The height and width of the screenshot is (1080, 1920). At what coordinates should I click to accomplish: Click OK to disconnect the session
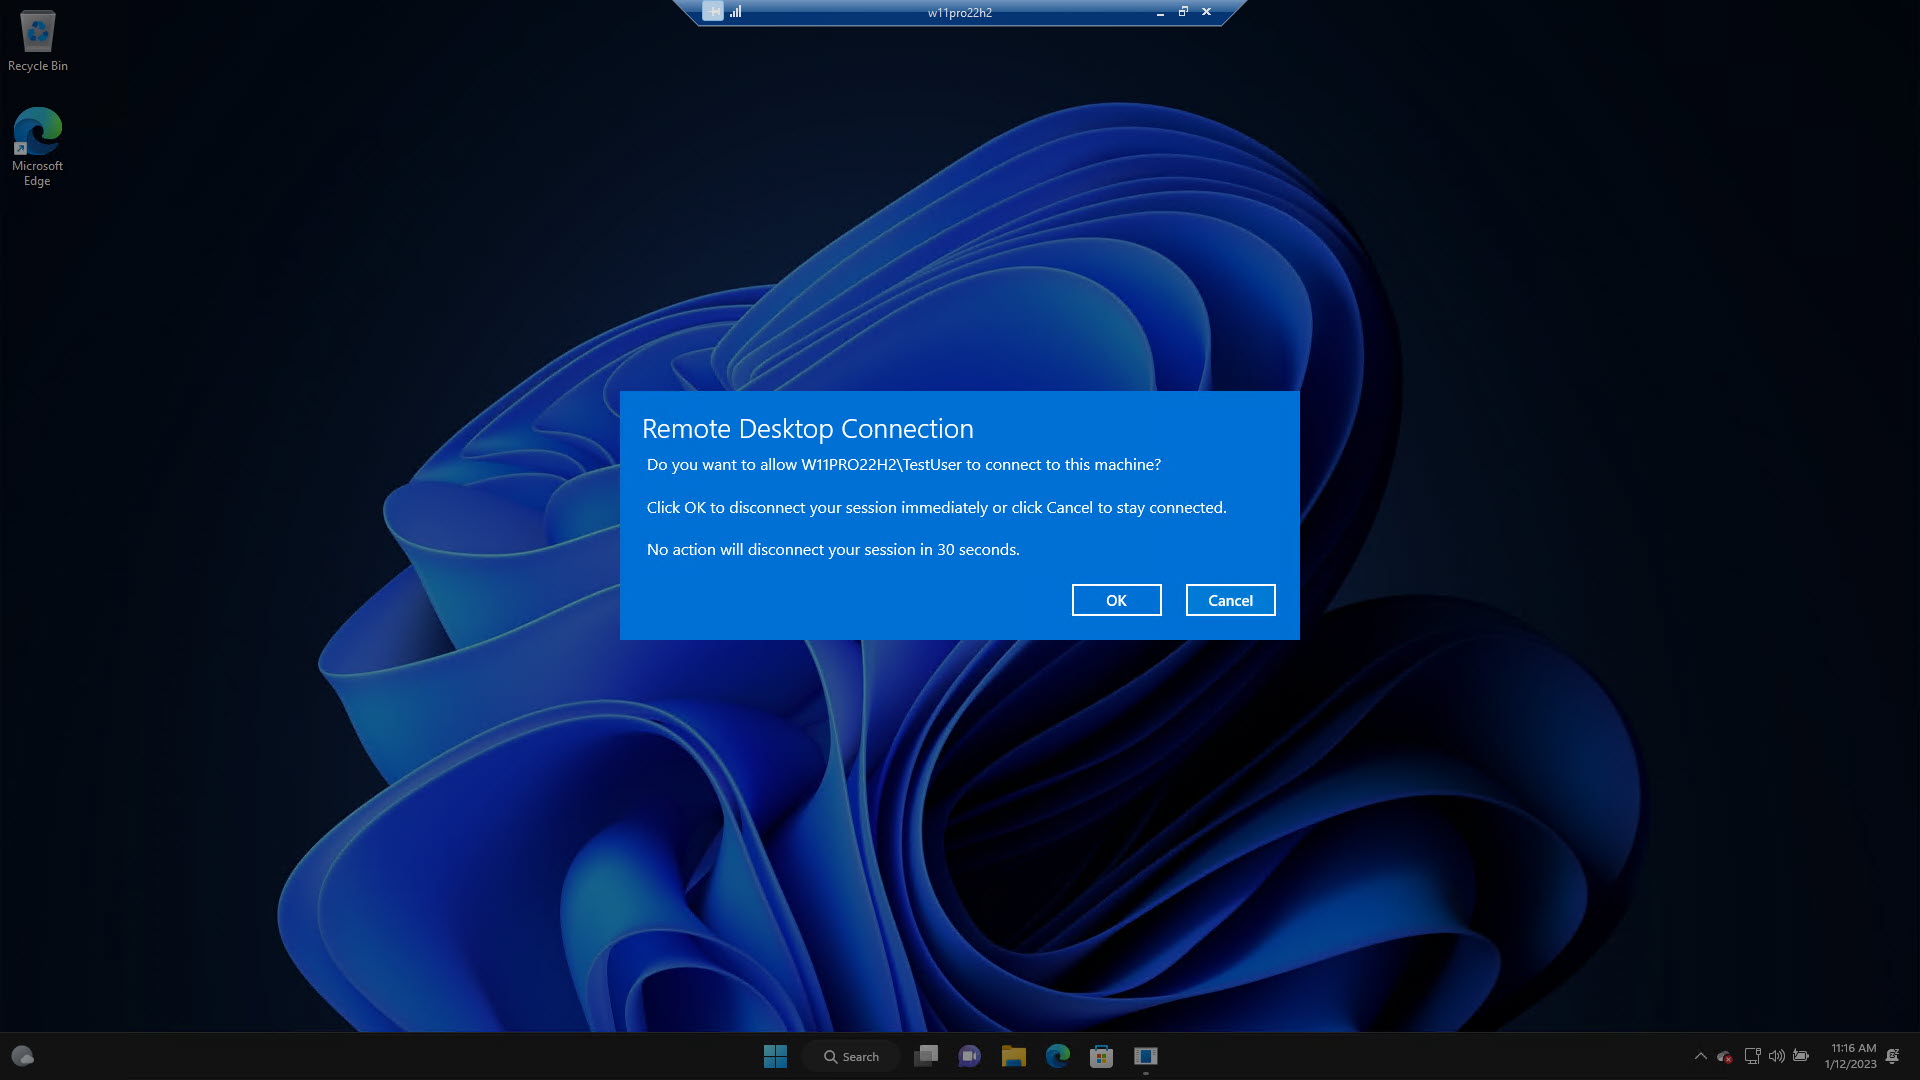click(x=1116, y=600)
